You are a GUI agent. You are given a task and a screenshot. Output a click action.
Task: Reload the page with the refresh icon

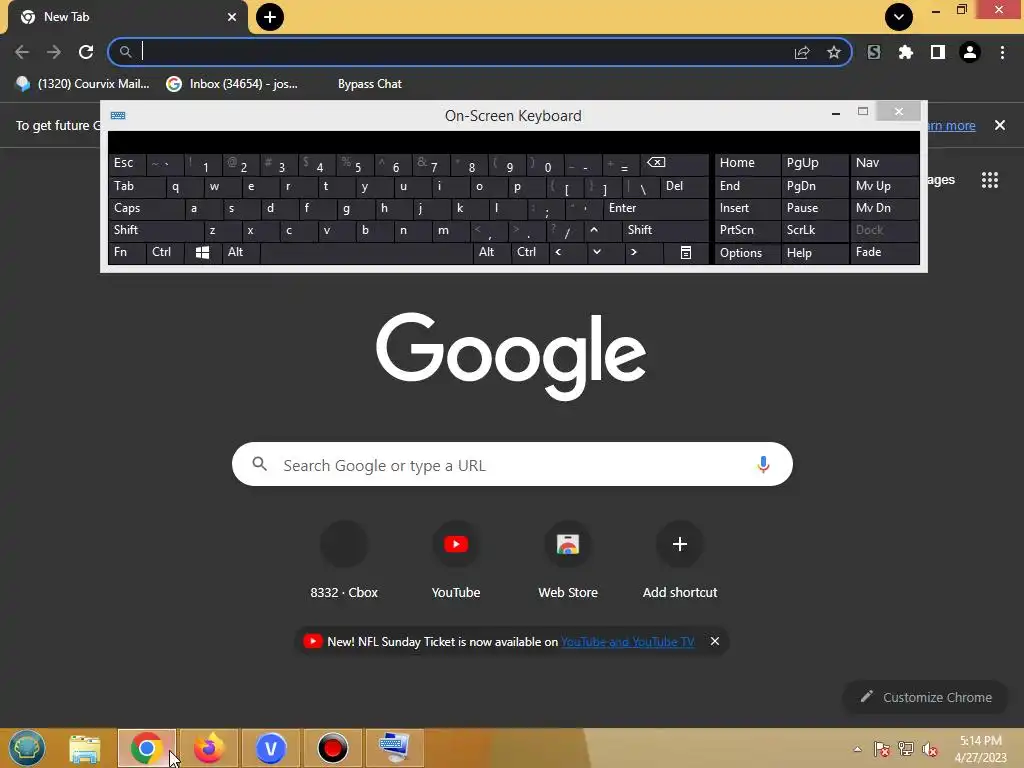point(86,52)
